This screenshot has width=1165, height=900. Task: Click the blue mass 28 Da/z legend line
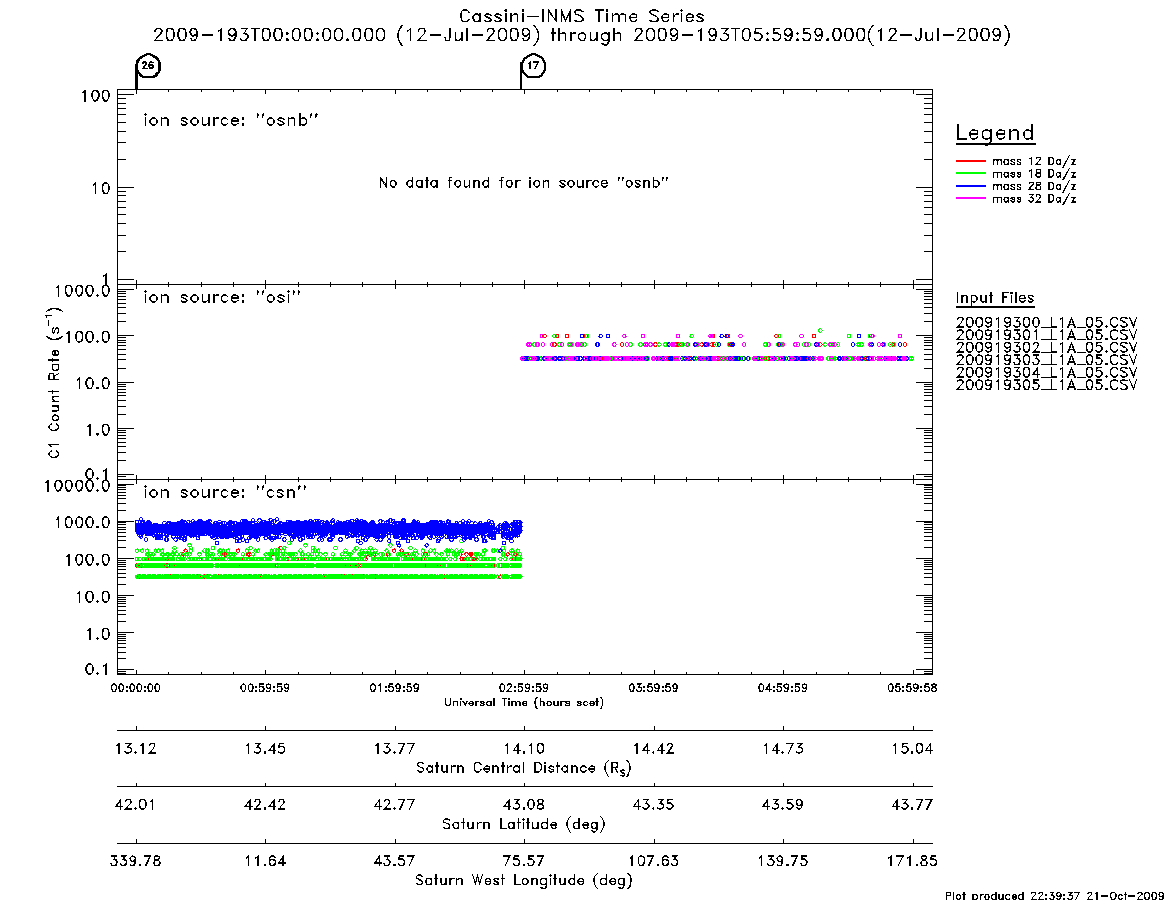(x=970, y=186)
